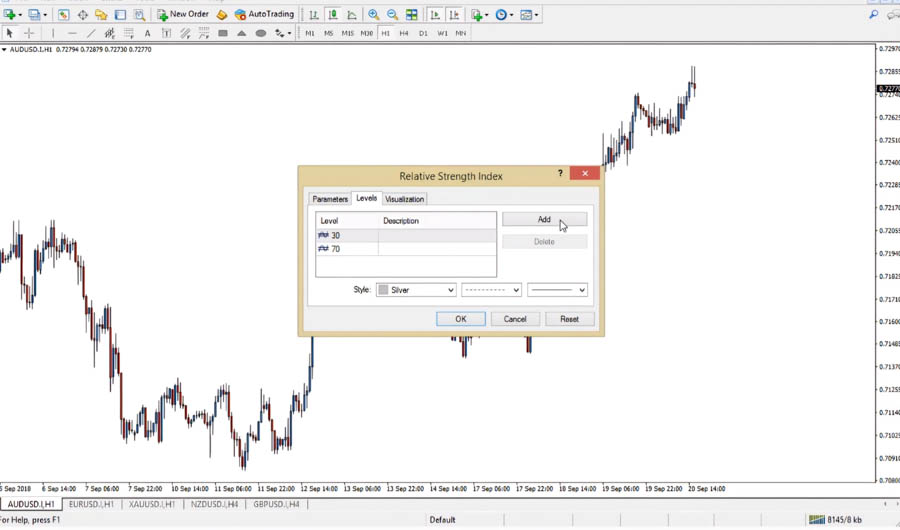Select the triangle shape tool

[x=242, y=33]
